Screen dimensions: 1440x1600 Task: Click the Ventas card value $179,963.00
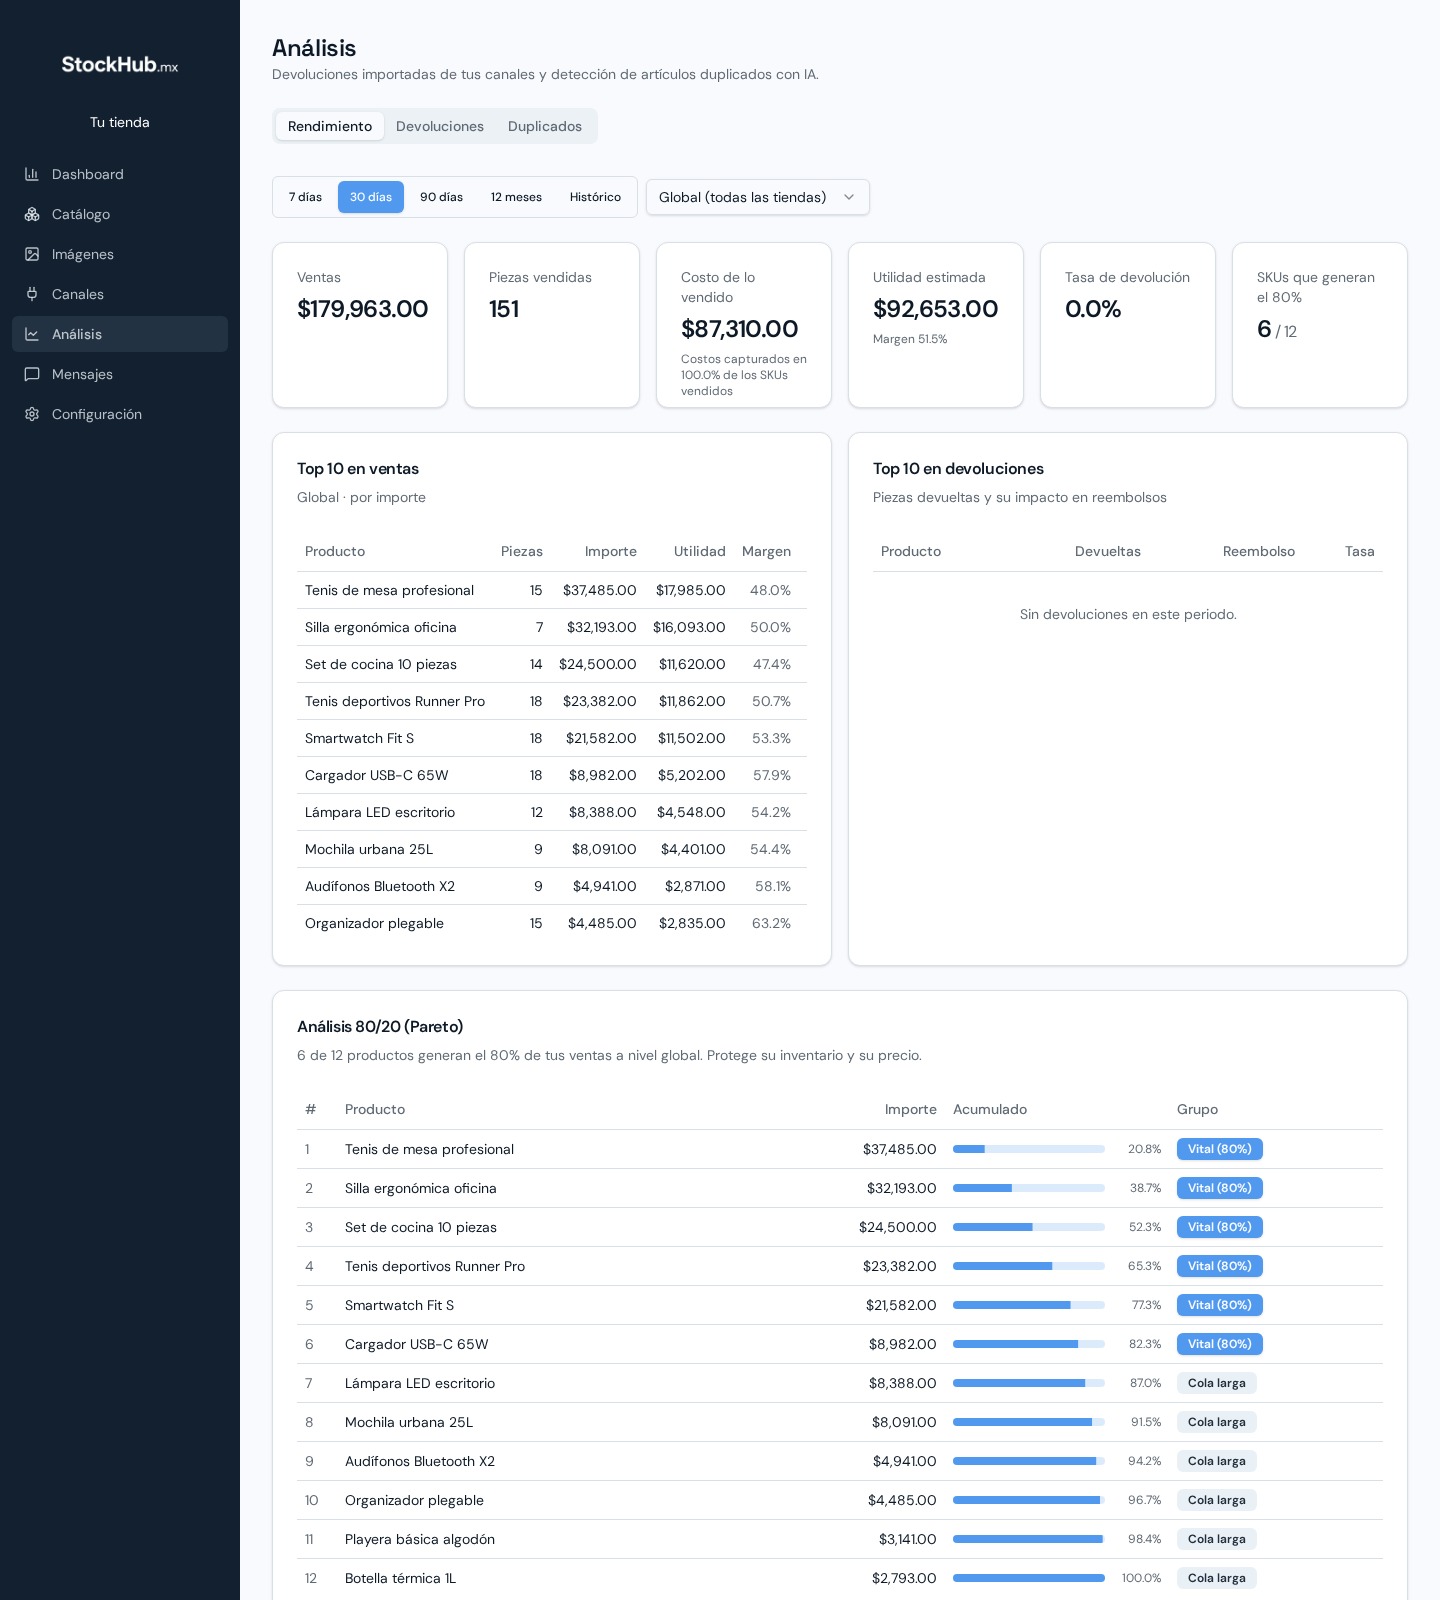[x=362, y=309]
